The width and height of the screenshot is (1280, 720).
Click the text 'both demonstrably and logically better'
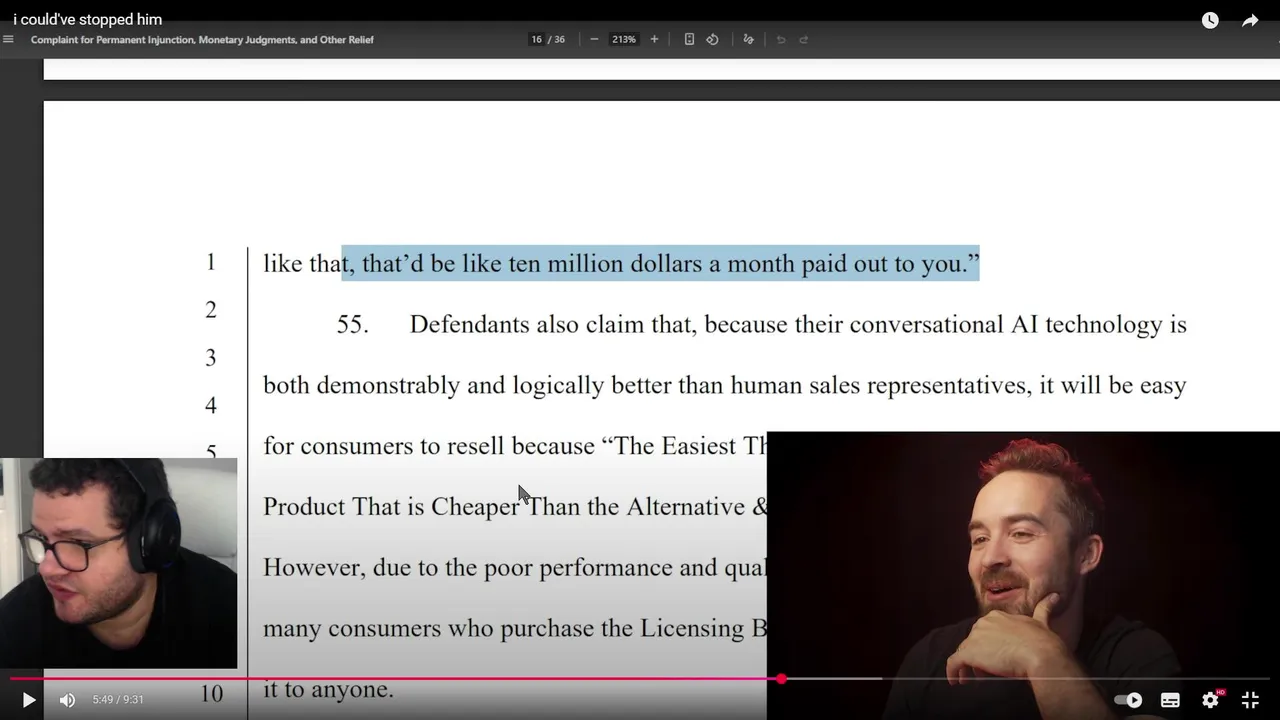pos(468,386)
